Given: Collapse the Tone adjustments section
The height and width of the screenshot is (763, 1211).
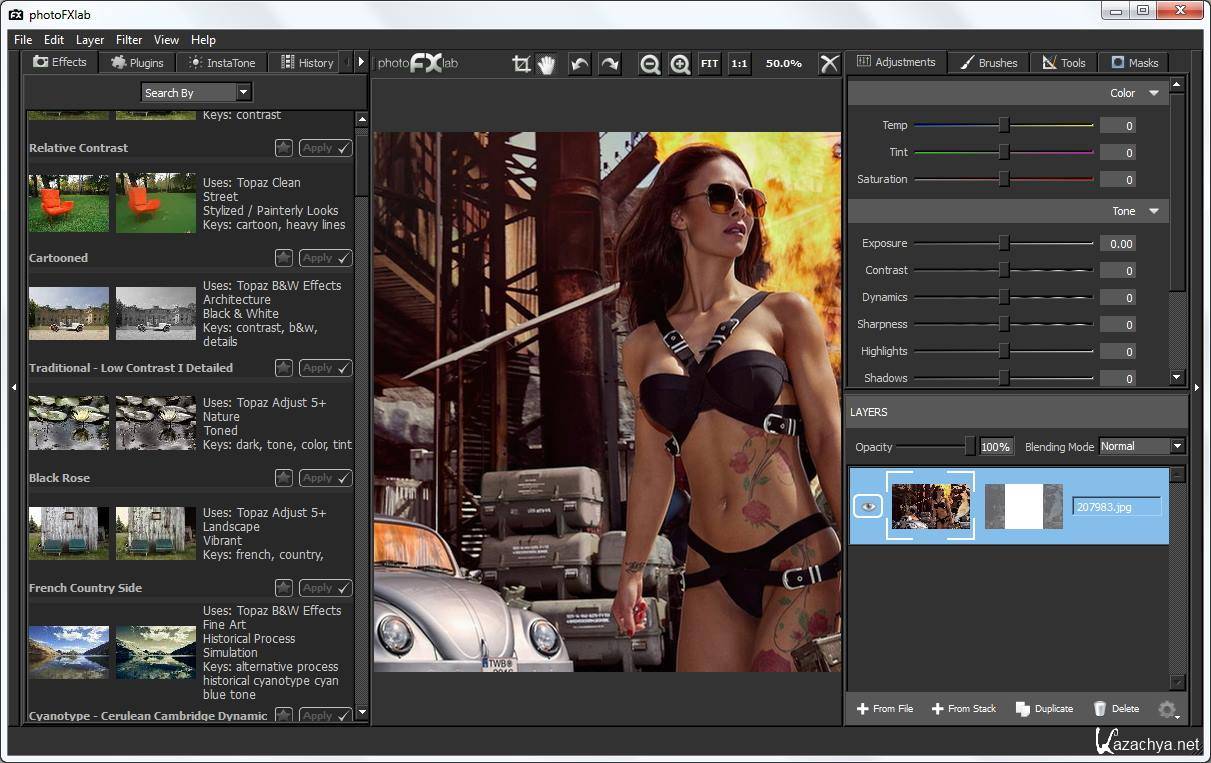Looking at the screenshot, I should [x=1154, y=212].
